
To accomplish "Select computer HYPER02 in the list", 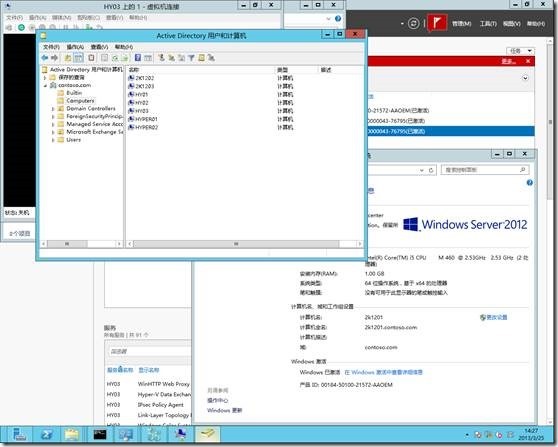I will click(x=143, y=127).
